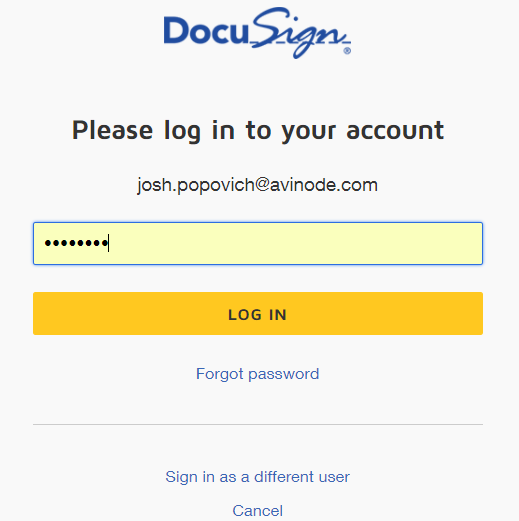The height and width of the screenshot is (521, 519).
Task: Click "different user" in the sign-in link
Action: pos(302,477)
